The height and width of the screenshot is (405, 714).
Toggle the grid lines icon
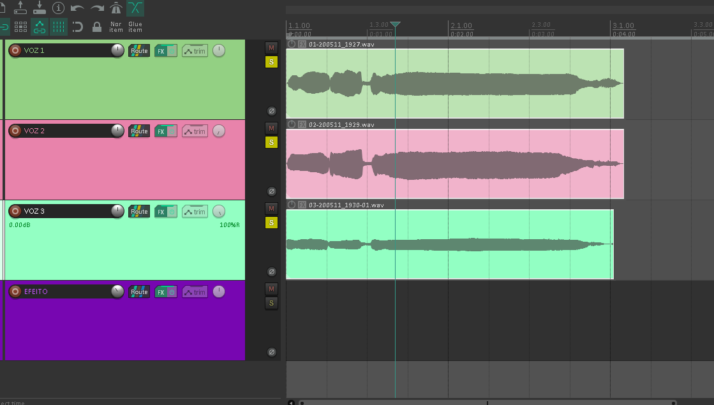(x=58, y=27)
